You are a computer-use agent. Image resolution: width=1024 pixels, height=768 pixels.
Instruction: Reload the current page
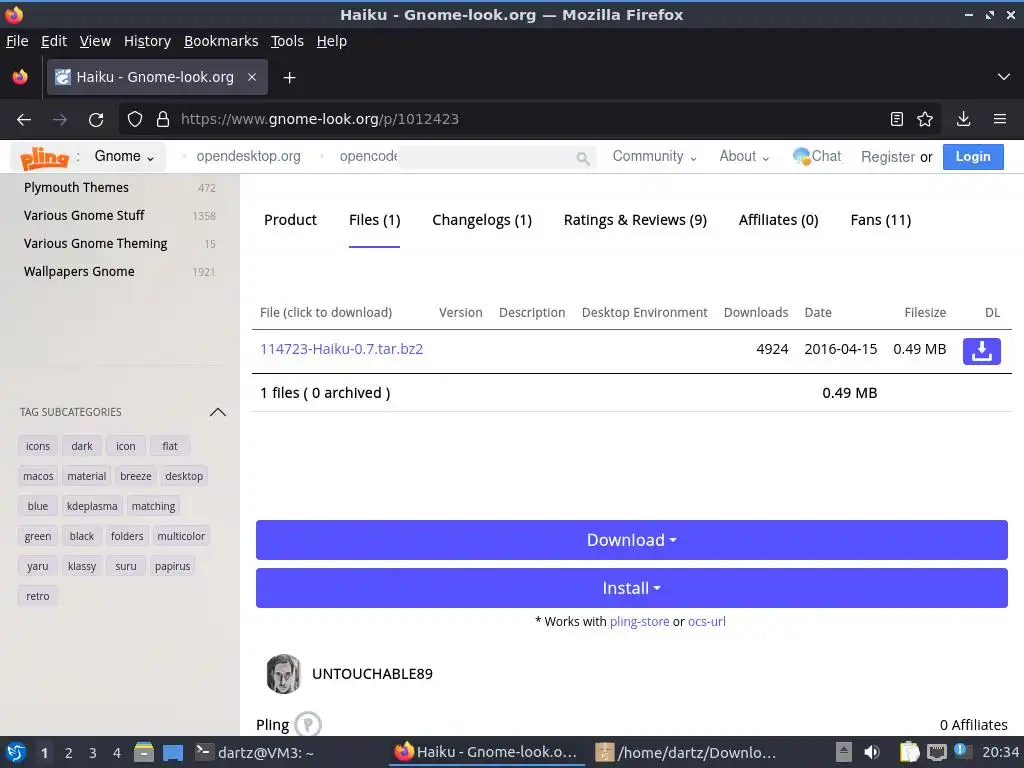coord(96,120)
